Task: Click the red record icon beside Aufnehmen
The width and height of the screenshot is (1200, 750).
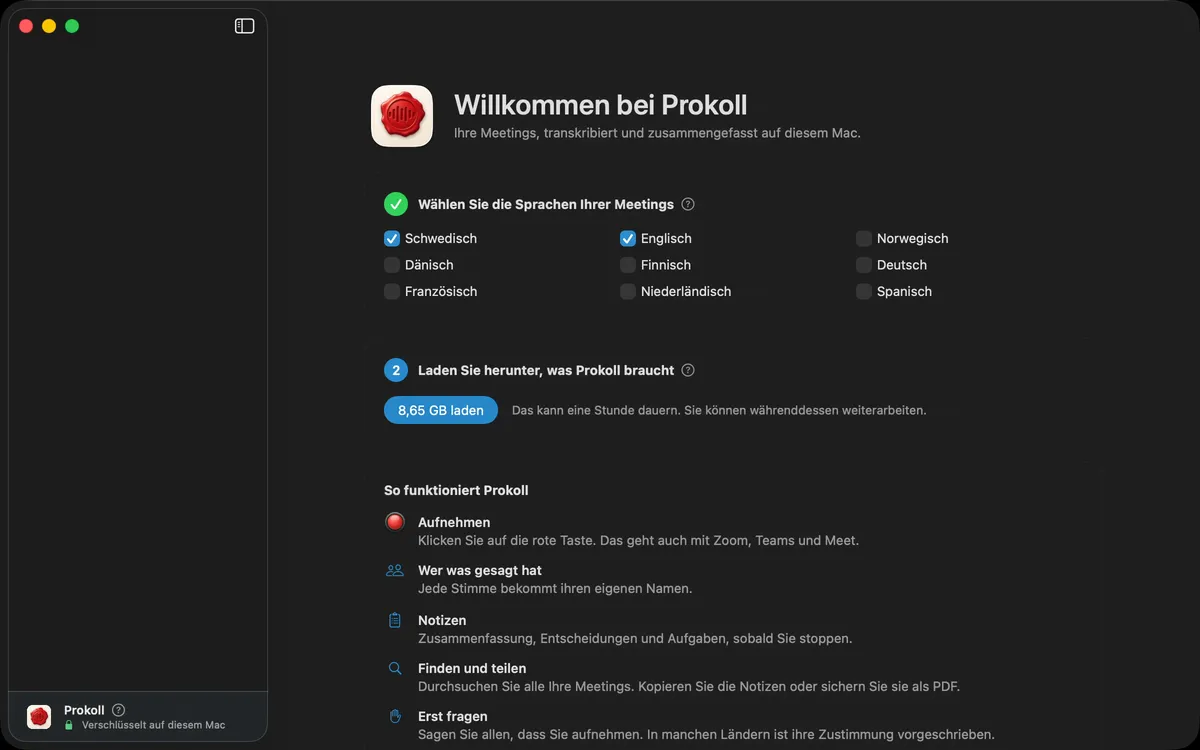Action: [395, 522]
